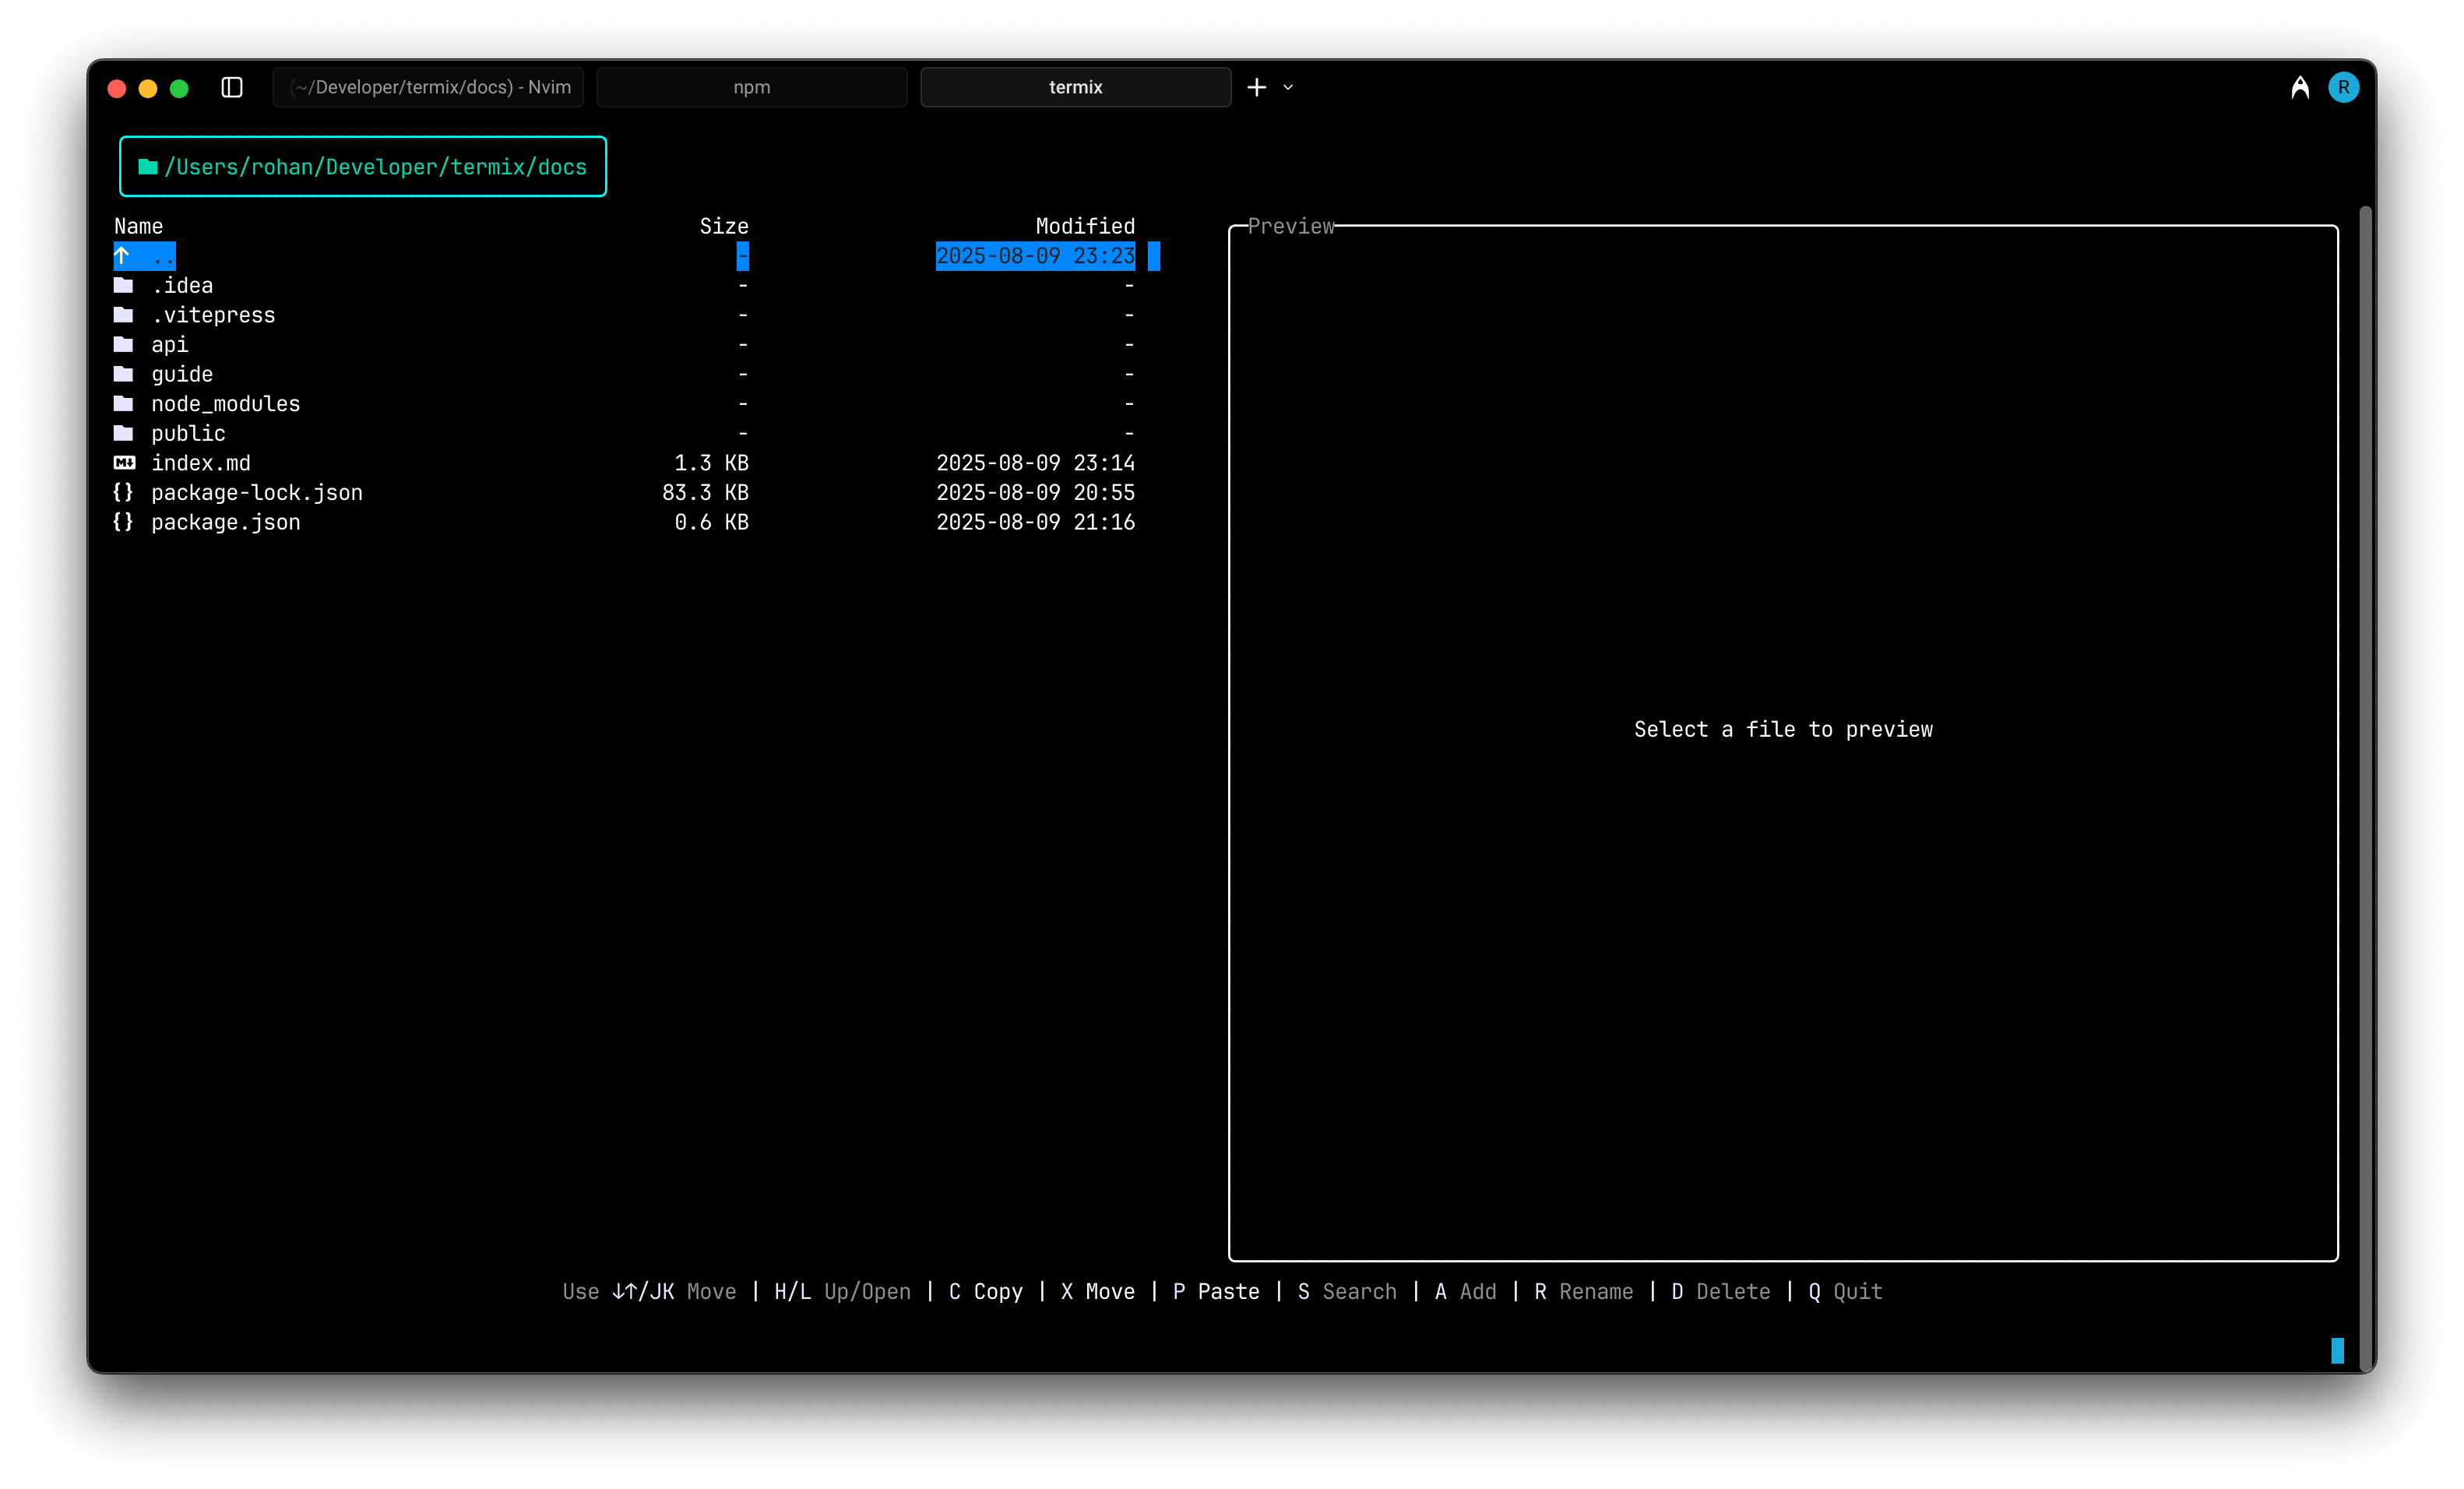Click the 0.6 KB size value

point(711,522)
